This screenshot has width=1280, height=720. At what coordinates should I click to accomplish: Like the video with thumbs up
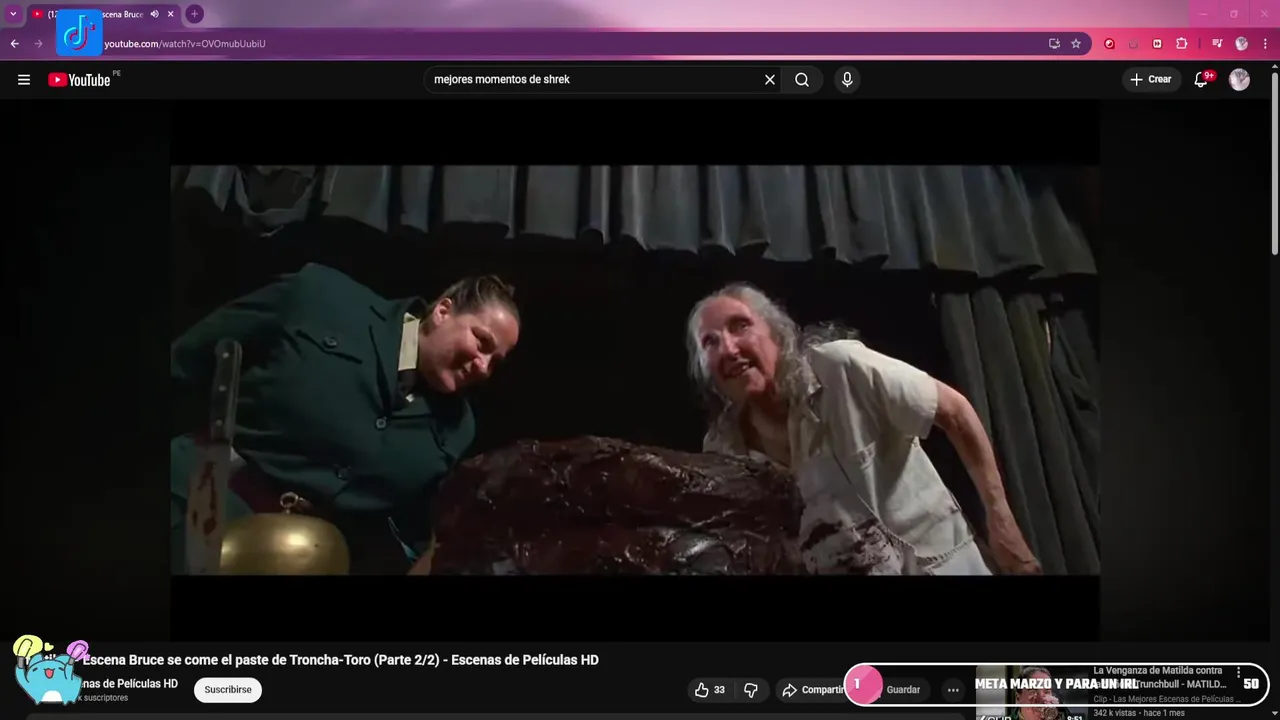tap(710, 690)
